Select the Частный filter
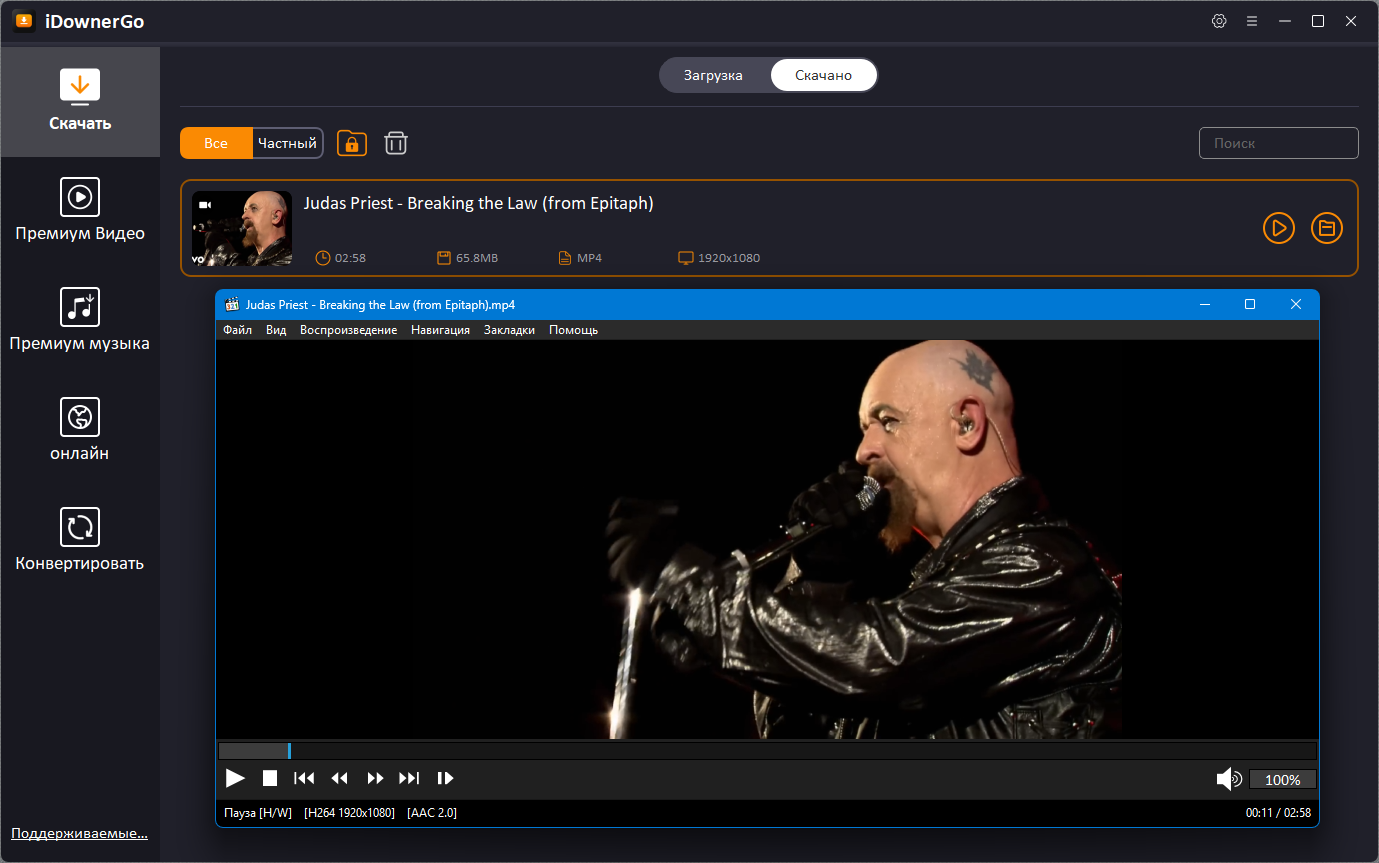The width and height of the screenshot is (1379, 863). click(287, 143)
